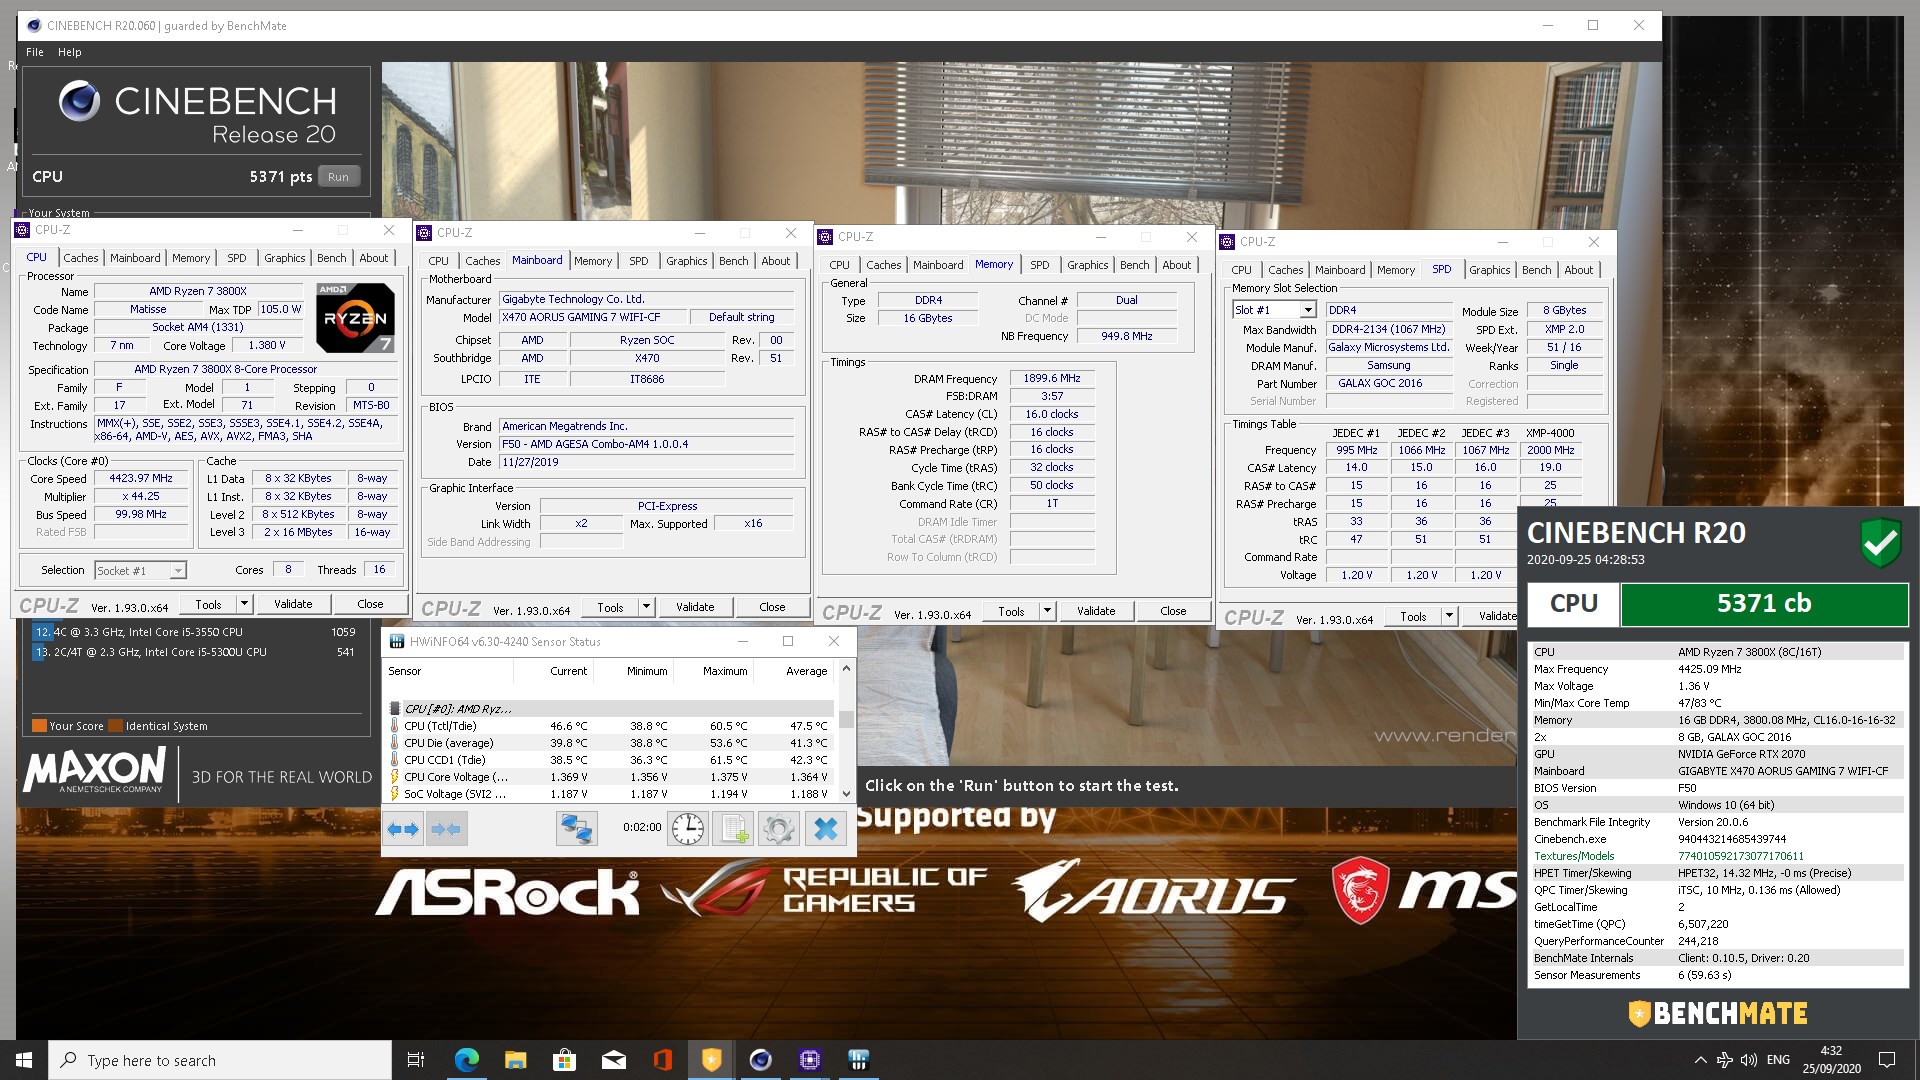Click the HWiNFO scroll down arrow

tap(846, 794)
